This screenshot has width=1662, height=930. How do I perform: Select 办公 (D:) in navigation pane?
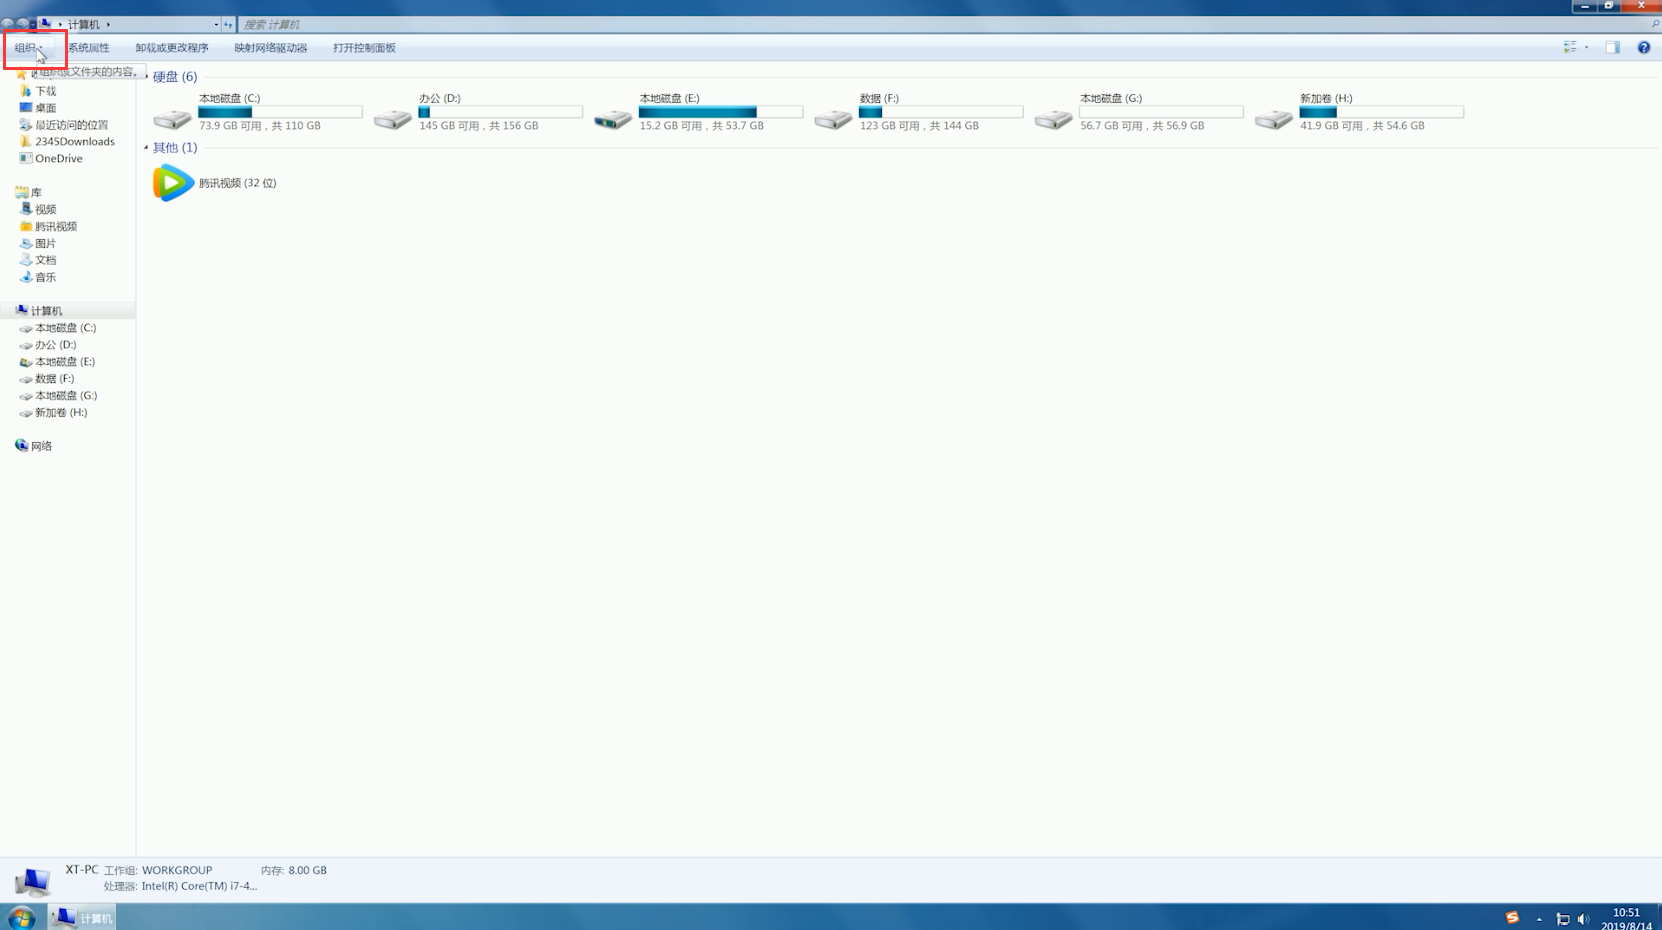pyautogui.click(x=55, y=345)
